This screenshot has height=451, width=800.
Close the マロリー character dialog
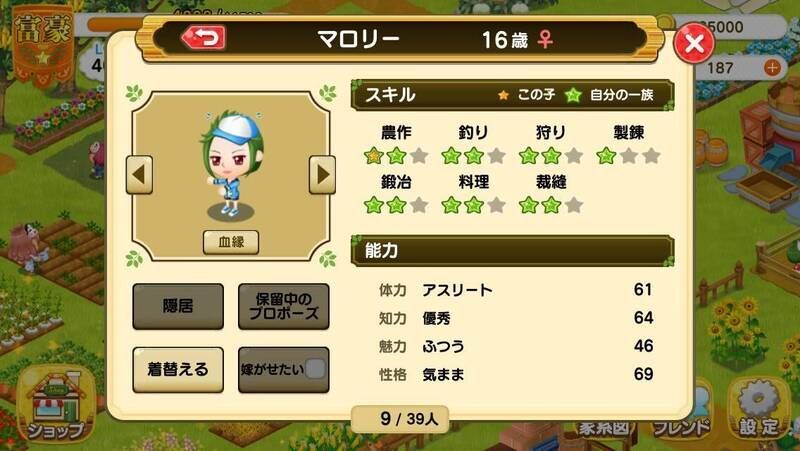point(694,43)
